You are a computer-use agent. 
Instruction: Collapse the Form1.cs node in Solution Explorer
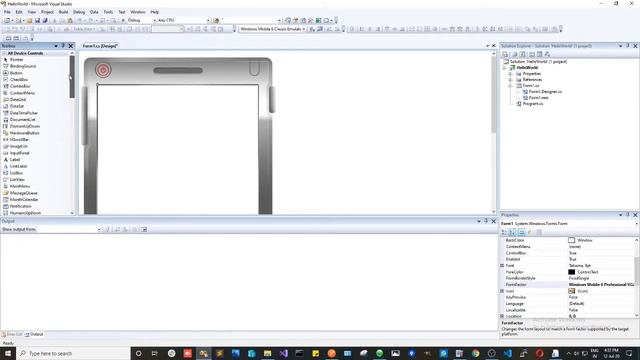tap(510, 86)
